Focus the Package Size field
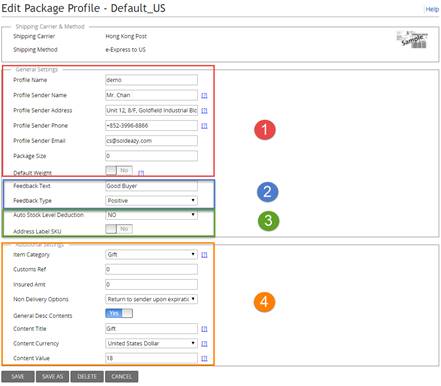Screen dimensions: 441x386 point(151,156)
